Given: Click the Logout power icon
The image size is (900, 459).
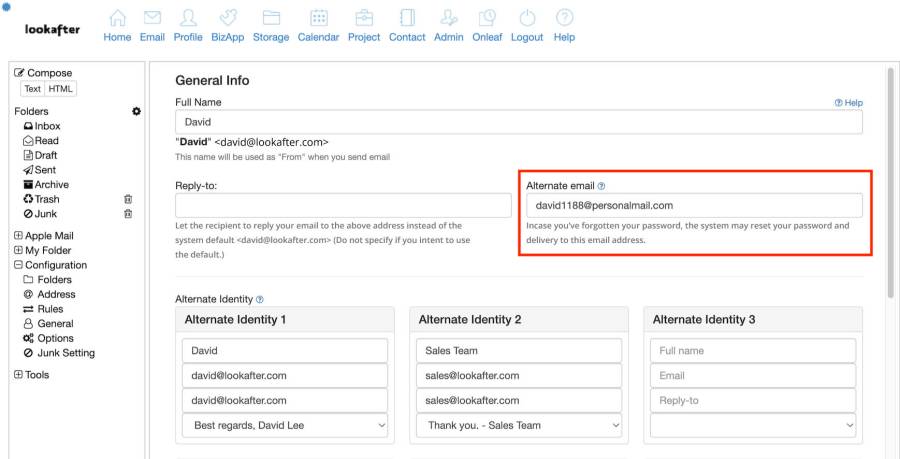Looking at the screenshot, I should 527,19.
